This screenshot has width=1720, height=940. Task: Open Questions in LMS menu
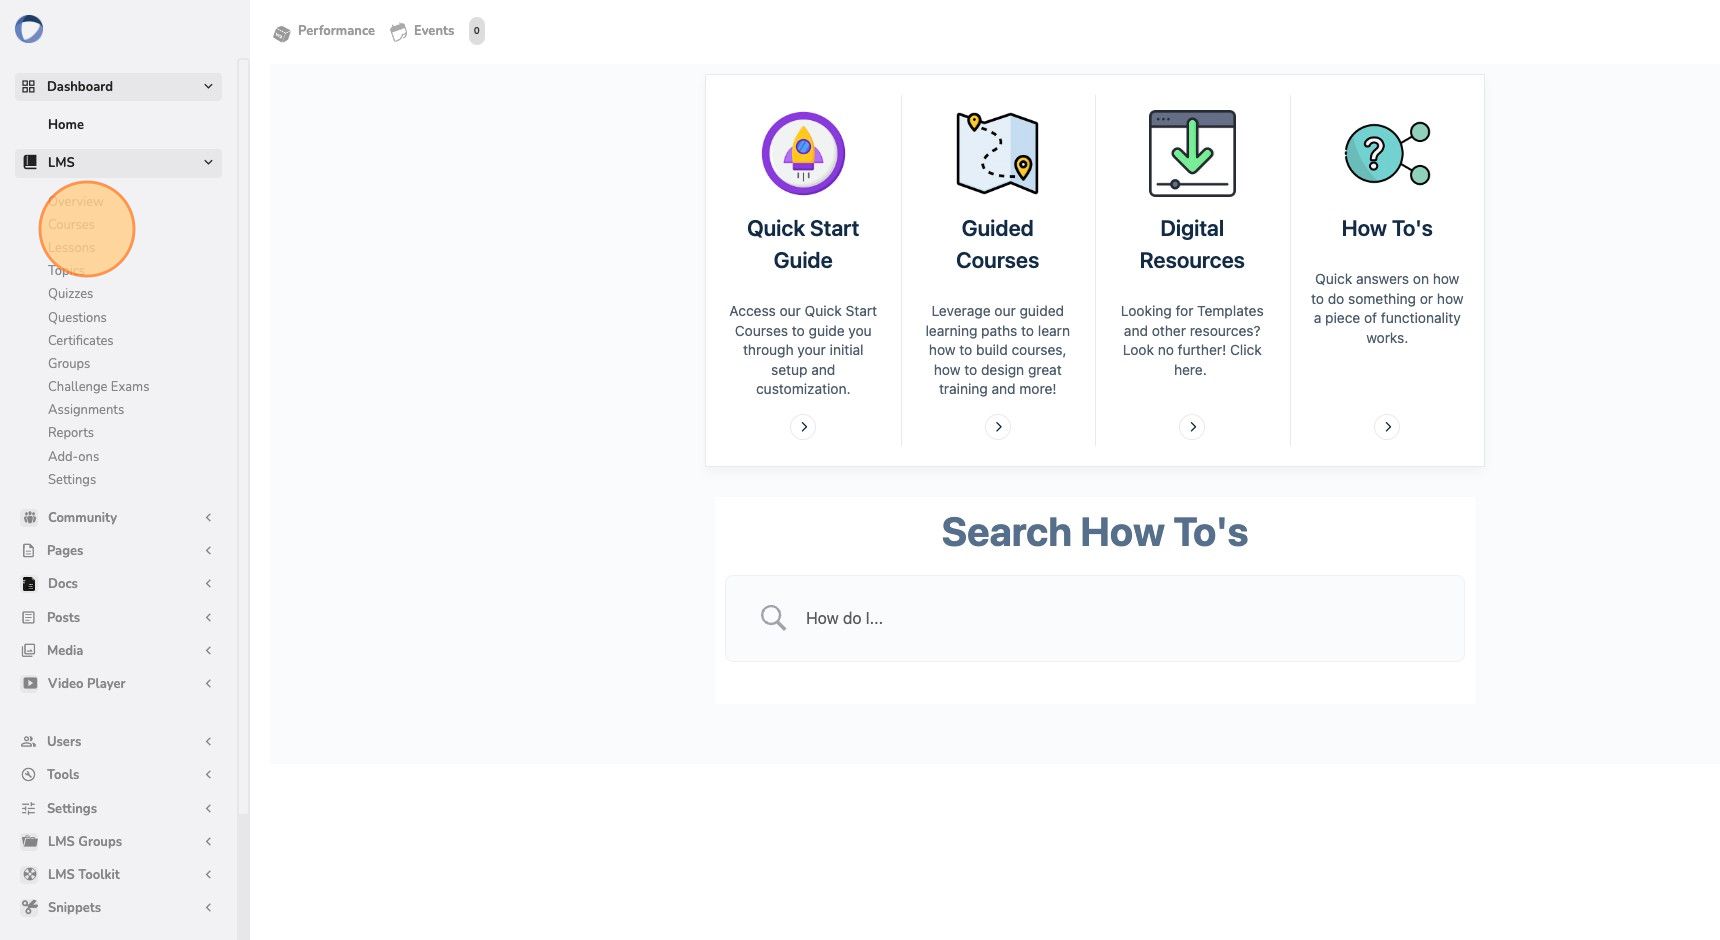pyautogui.click(x=77, y=317)
